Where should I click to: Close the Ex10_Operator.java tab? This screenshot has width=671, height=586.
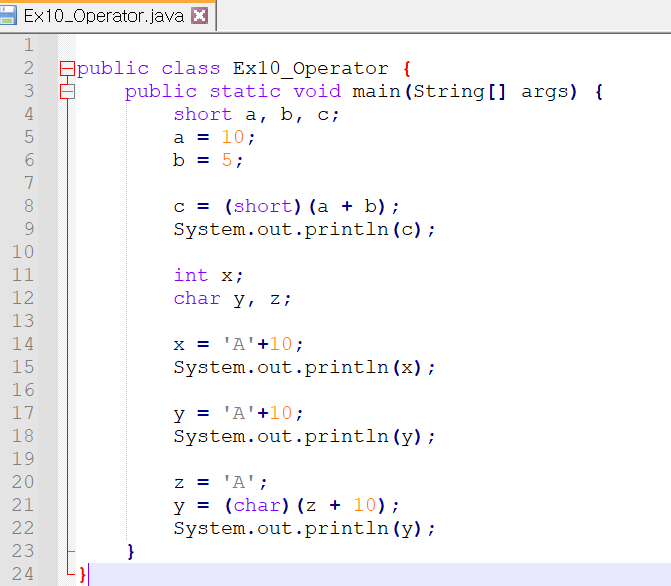click(199, 16)
